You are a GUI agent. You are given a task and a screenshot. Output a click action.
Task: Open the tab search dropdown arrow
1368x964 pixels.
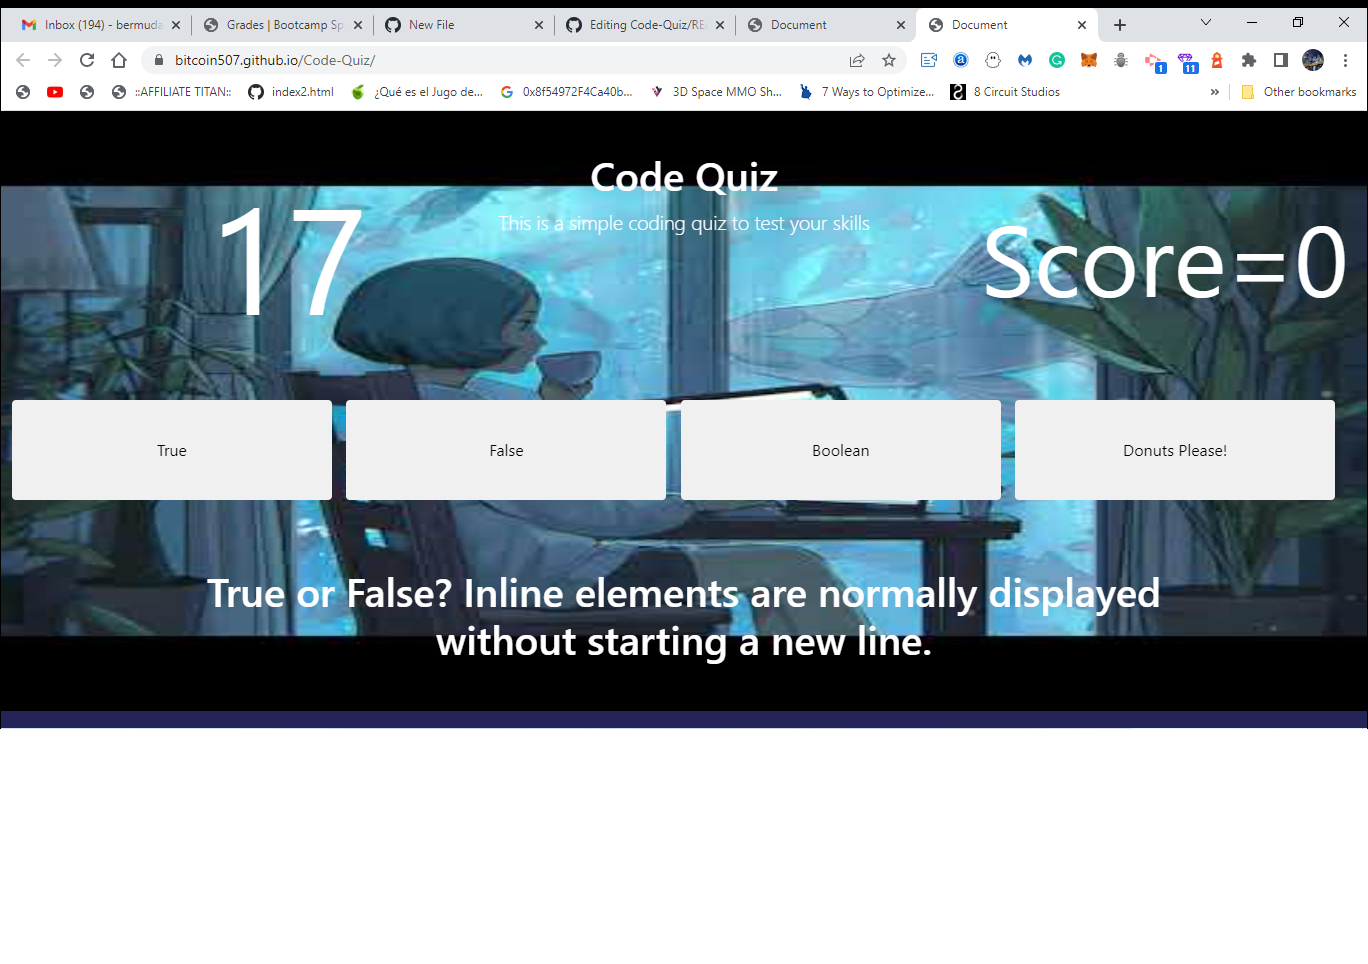click(x=1206, y=23)
